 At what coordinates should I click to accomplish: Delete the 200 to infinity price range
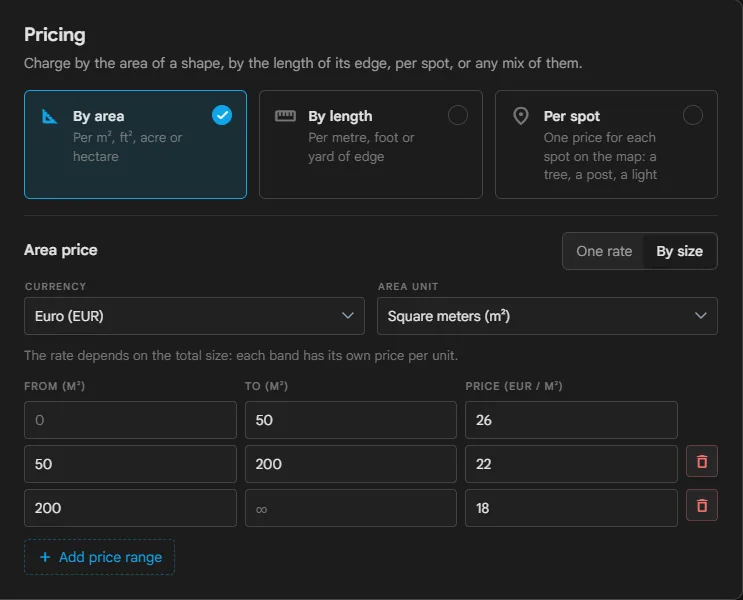pyautogui.click(x=702, y=505)
